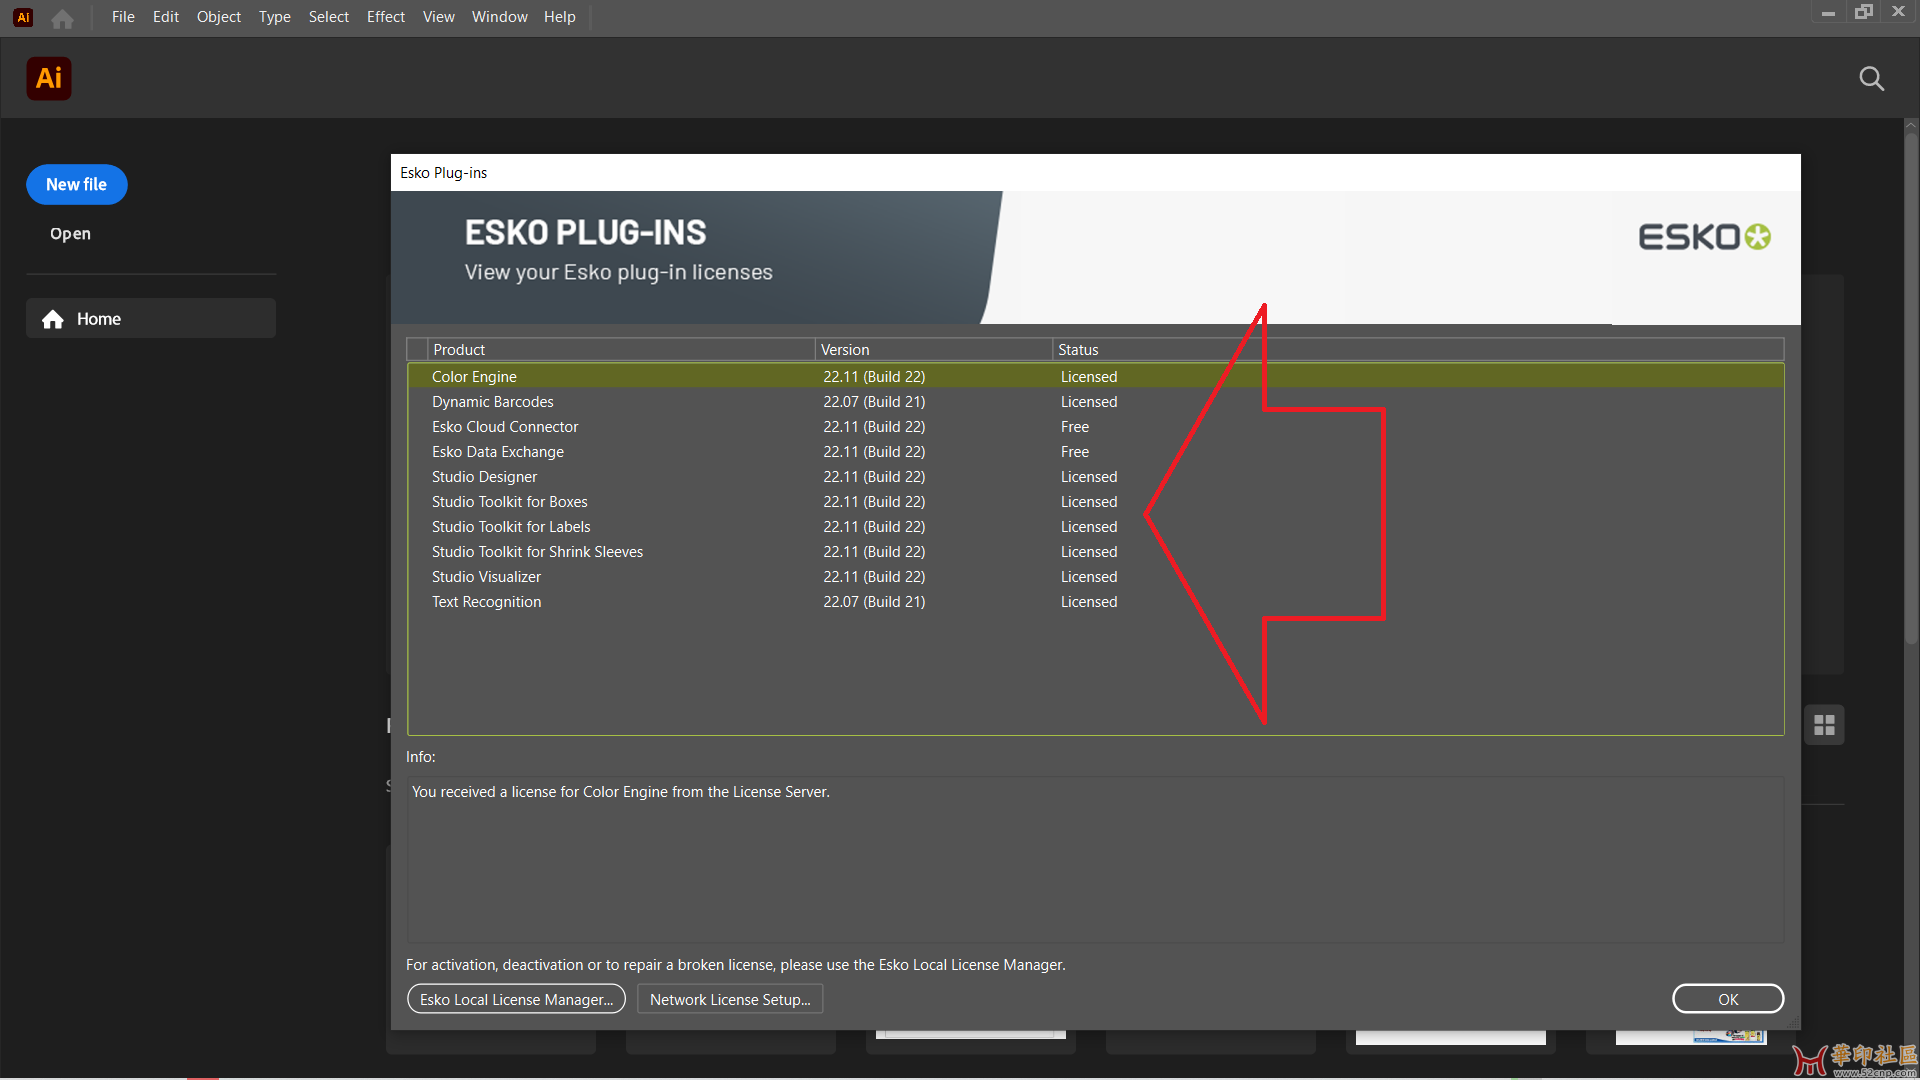Click the license info message text
The width and height of the screenshot is (1920, 1080).
pyautogui.click(x=621, y=792)
